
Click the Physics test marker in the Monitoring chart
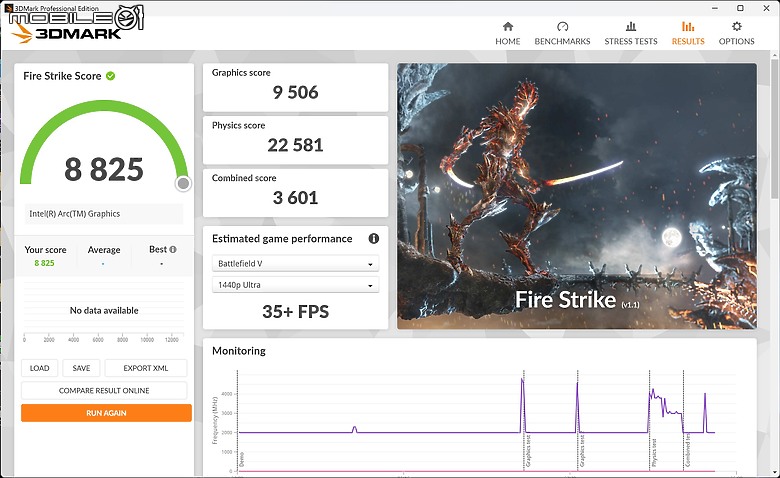click(x=654, y=453)
